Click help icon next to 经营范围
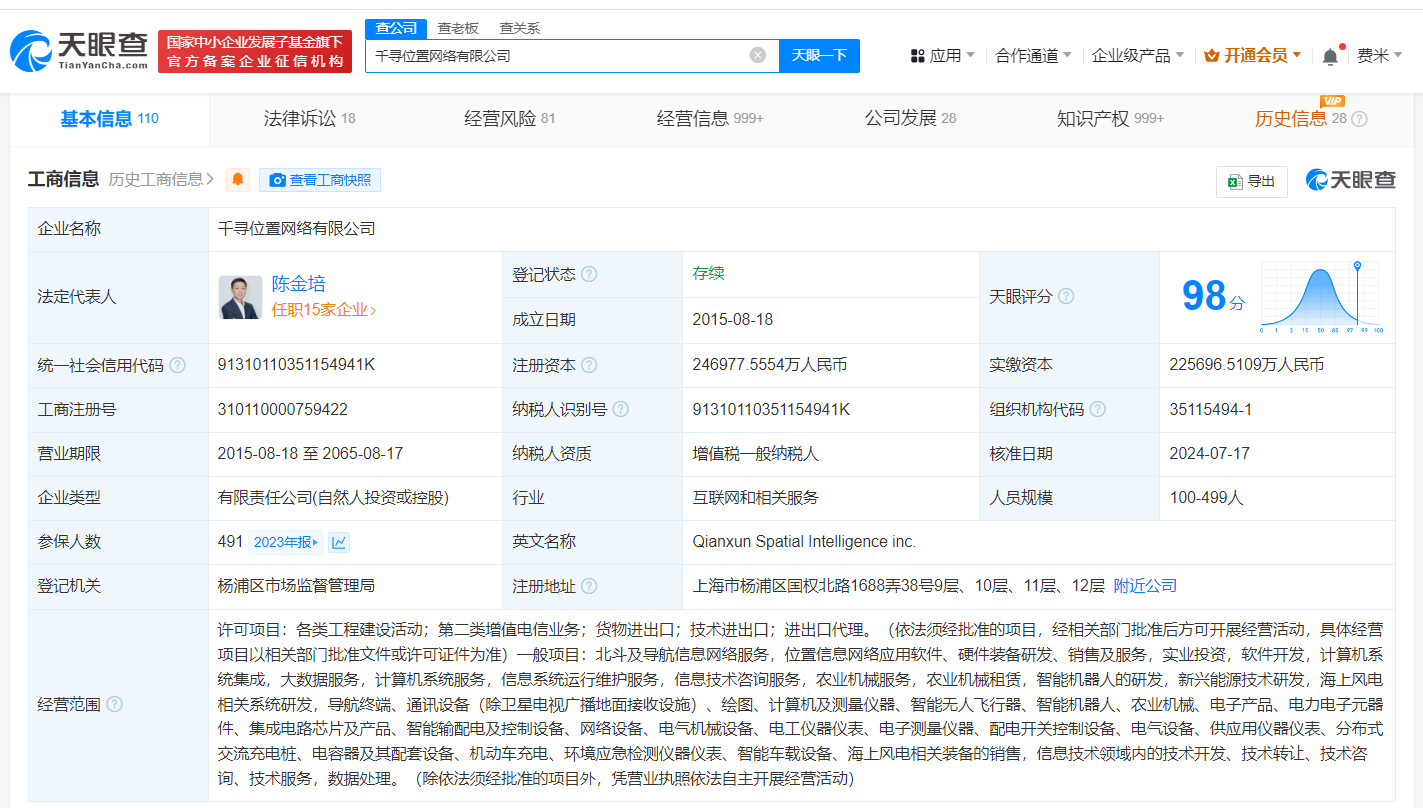Screen dimensions: 1423x808 [114, 704]
